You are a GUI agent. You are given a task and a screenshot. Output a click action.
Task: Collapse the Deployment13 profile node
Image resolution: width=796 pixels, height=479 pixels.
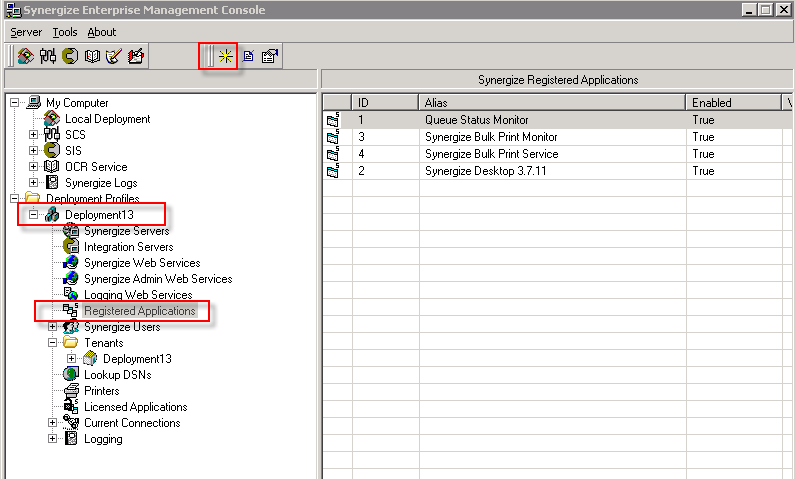click(34, 215)
